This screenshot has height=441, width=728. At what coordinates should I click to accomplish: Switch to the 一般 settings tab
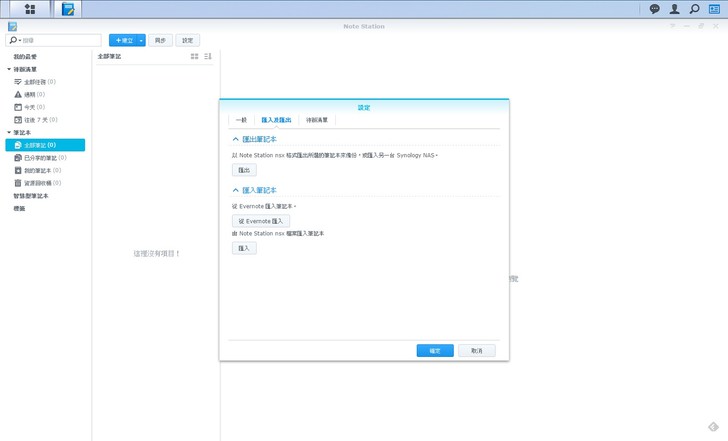(x=241, y=120)
